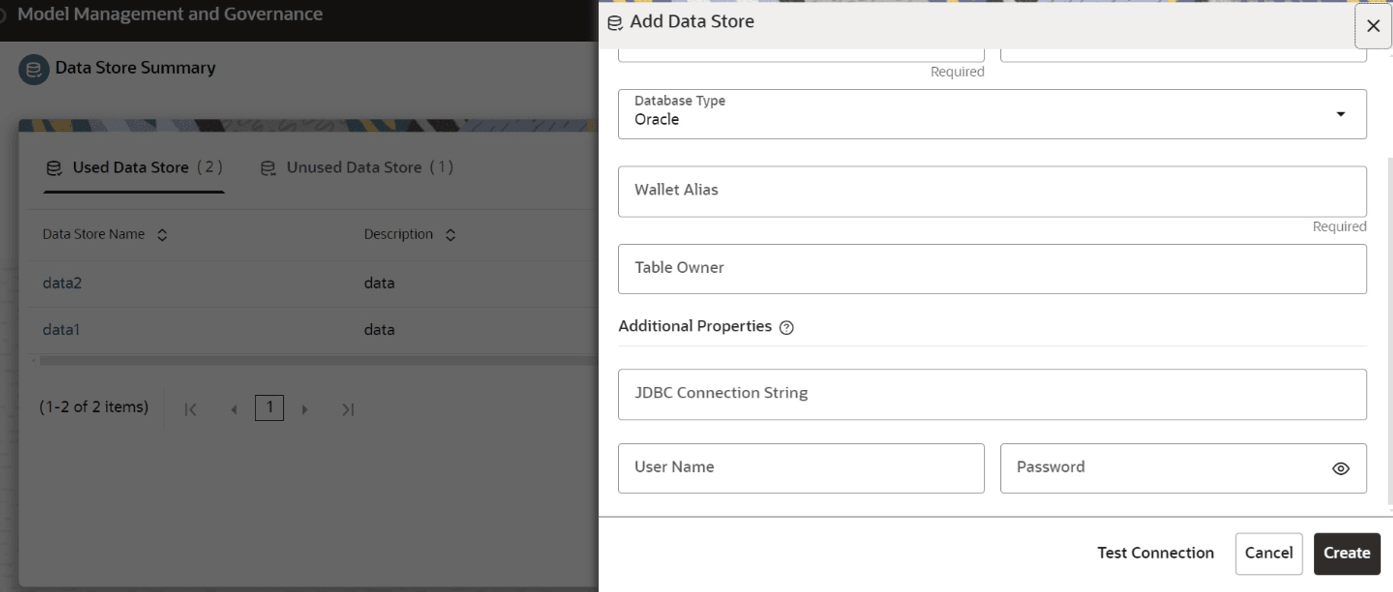1393x592 pixels.
Task: Toggle password visibility with the eye icon
Action: 1341,467
